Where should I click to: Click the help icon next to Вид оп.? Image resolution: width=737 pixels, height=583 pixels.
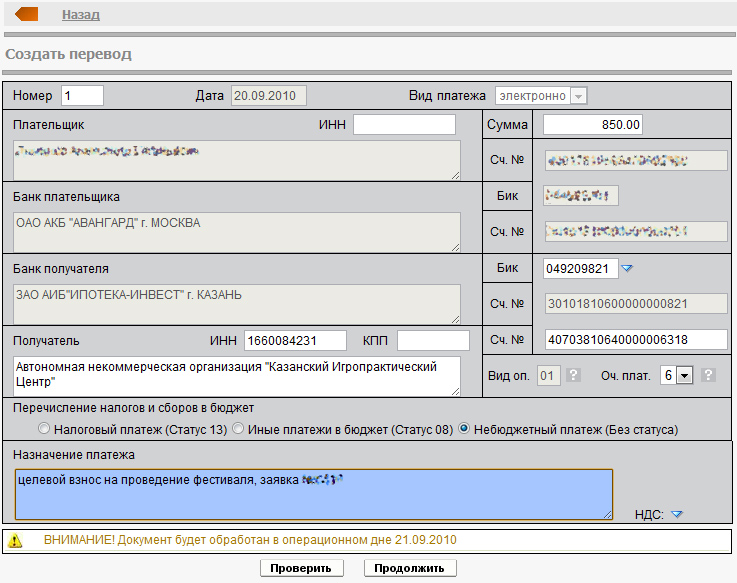[573, 375]
